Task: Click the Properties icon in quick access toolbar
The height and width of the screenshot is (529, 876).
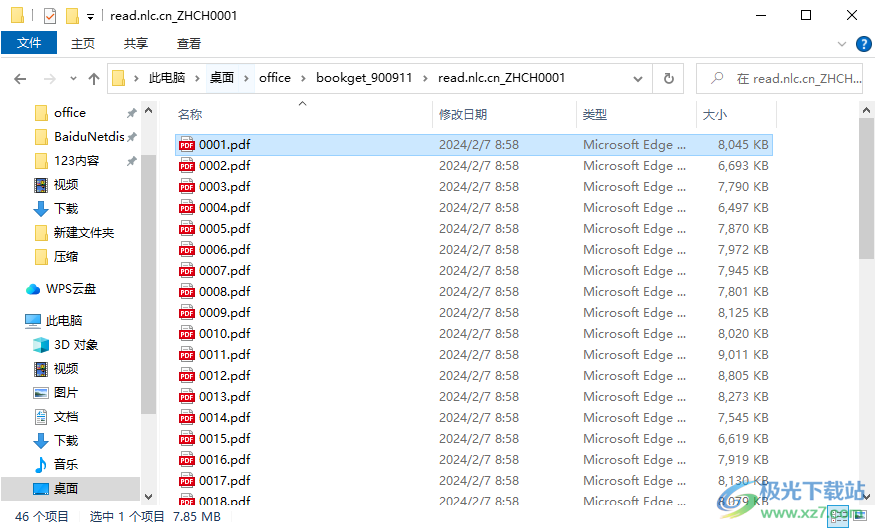Action: click(50, 16)
